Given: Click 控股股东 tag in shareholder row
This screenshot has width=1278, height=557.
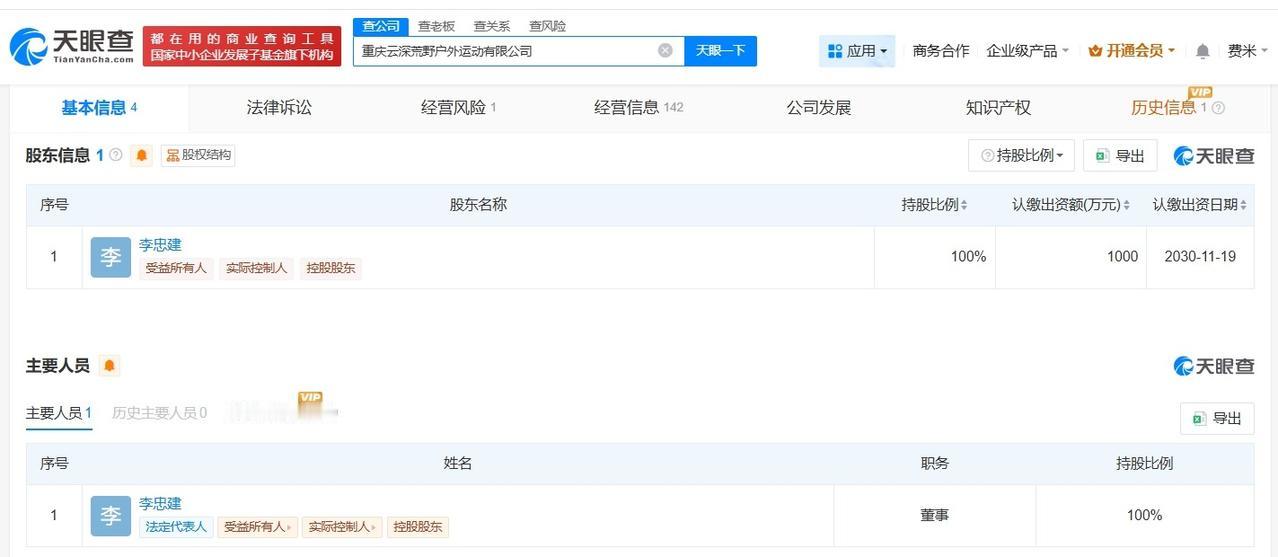Looking at the screenshot, I should tap(331, 268).
